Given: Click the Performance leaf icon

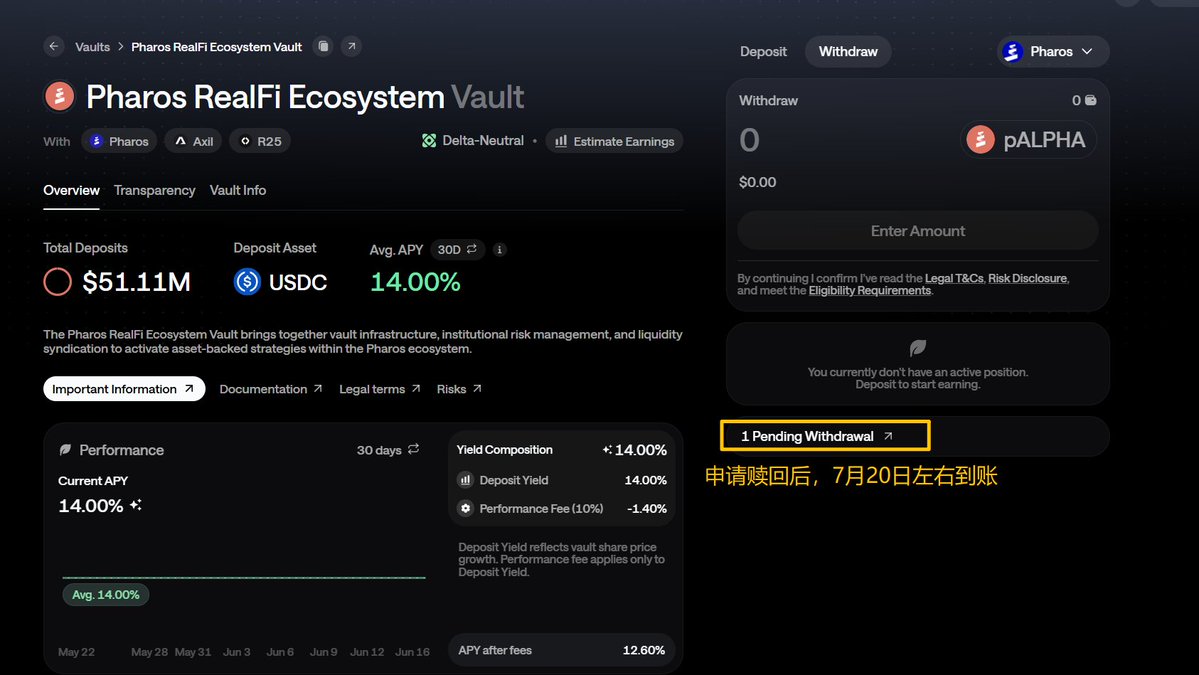Looking at the screenshot, I should [x=65, y=450].
